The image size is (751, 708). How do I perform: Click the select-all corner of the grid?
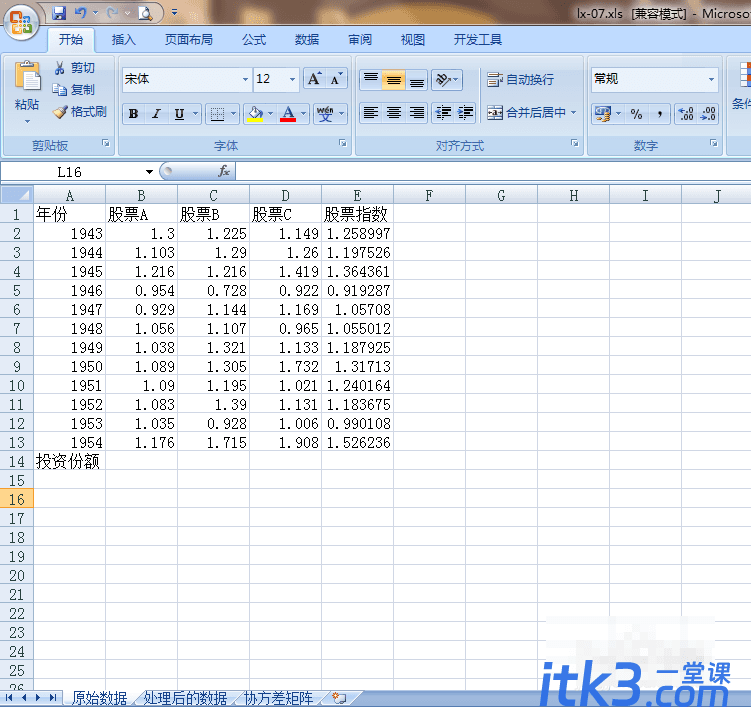(x=17, y=195)
